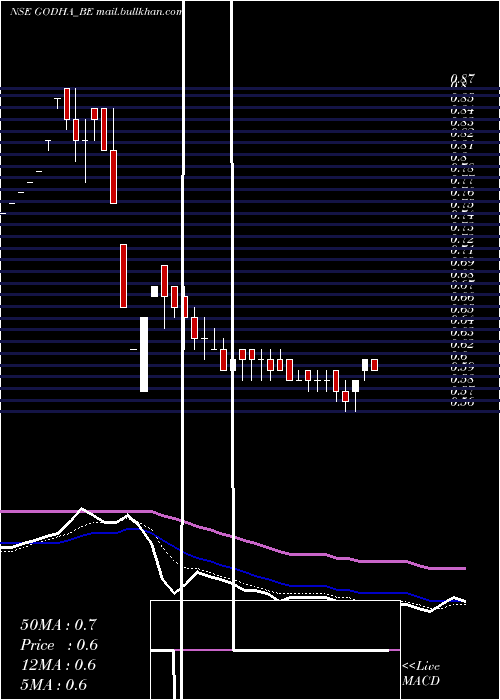
Task: Select the 5MA : 0.6 legend entry
Action: pyautogui.click(x=54, y=685)
